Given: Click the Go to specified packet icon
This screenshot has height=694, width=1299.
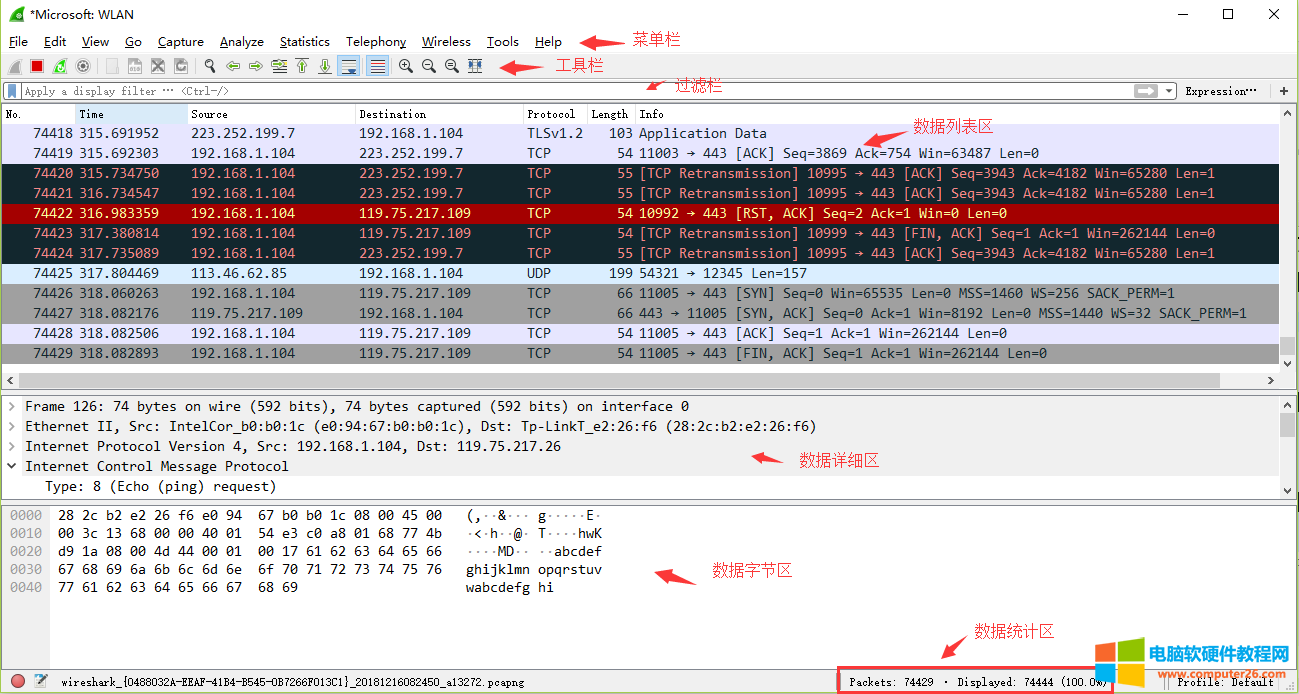Looking at the screenshot, I should click(279, 66).
